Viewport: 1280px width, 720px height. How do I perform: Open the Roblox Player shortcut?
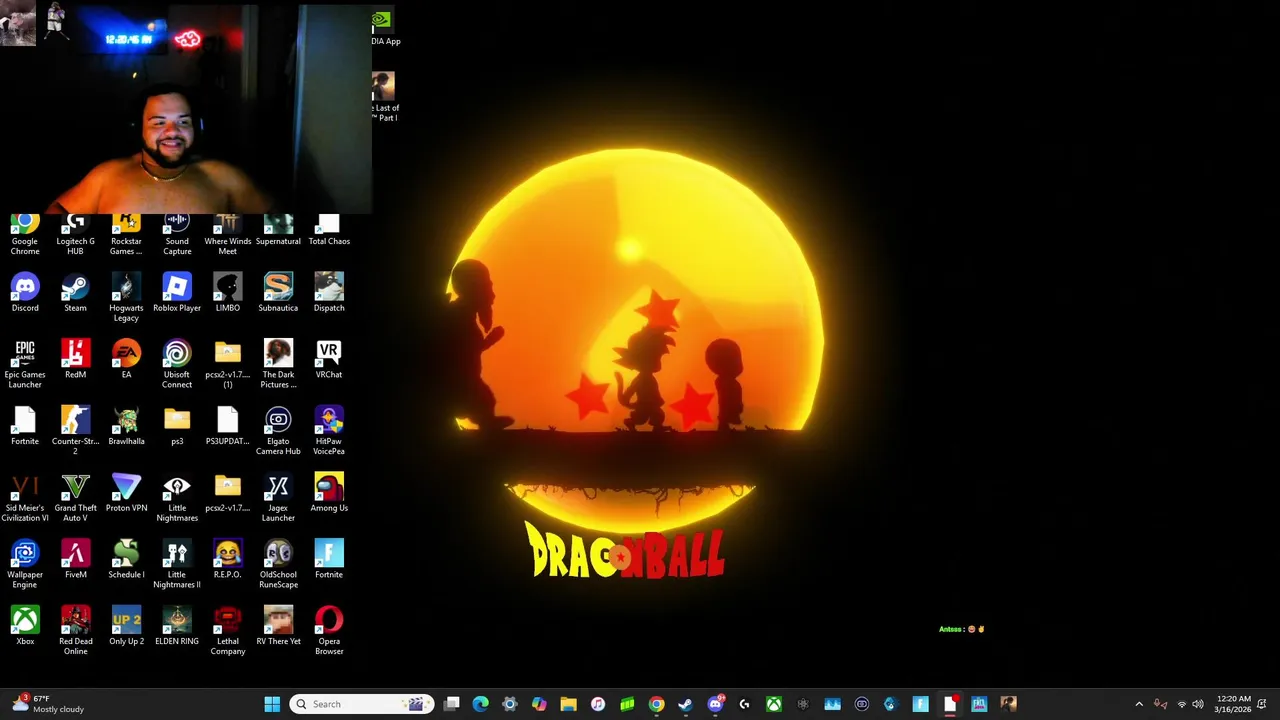(x=177, y=293)
